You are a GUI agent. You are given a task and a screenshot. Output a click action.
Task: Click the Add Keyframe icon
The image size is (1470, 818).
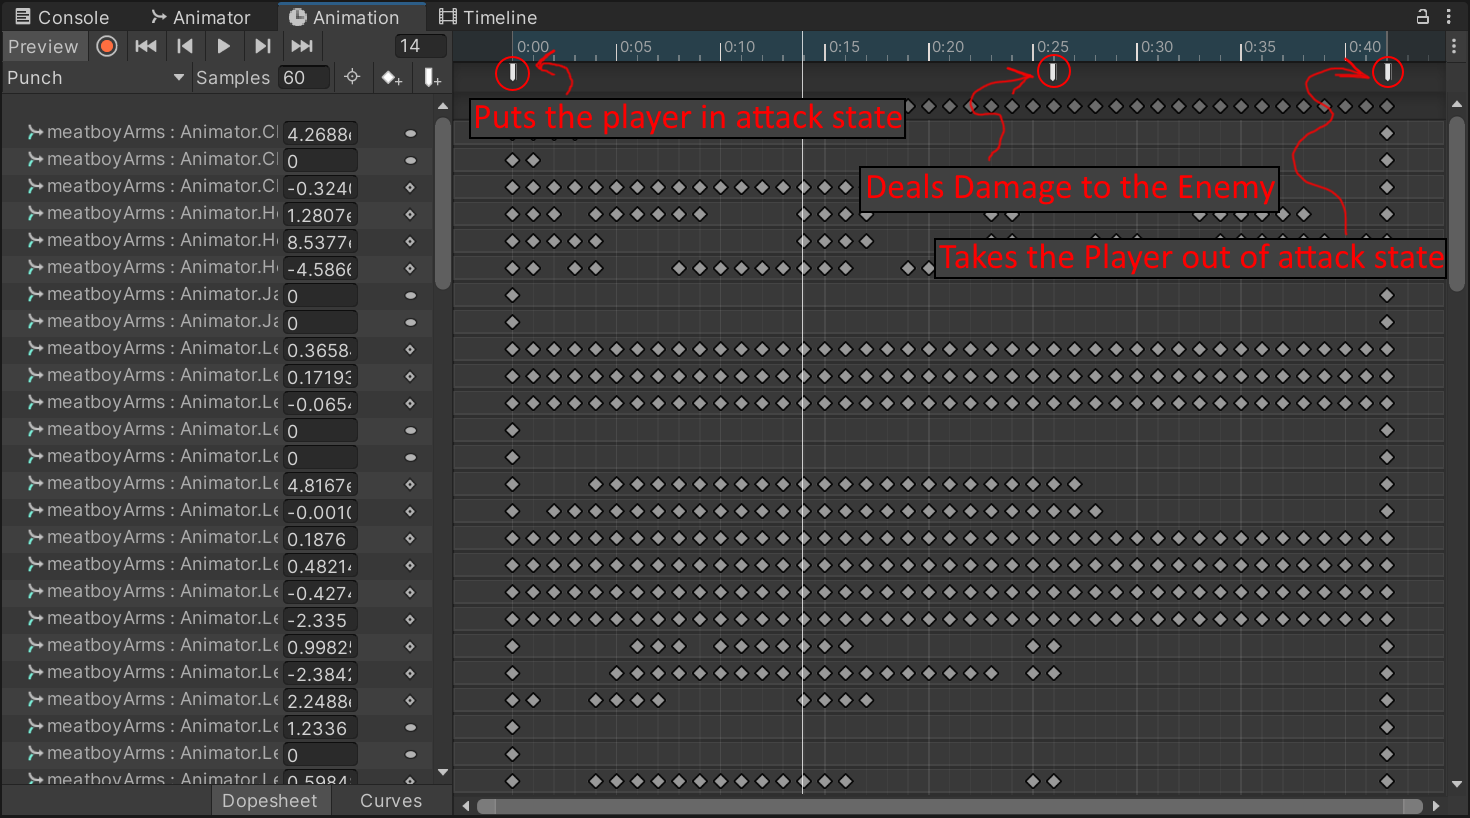pyautogui.click(x=391, y=78)
